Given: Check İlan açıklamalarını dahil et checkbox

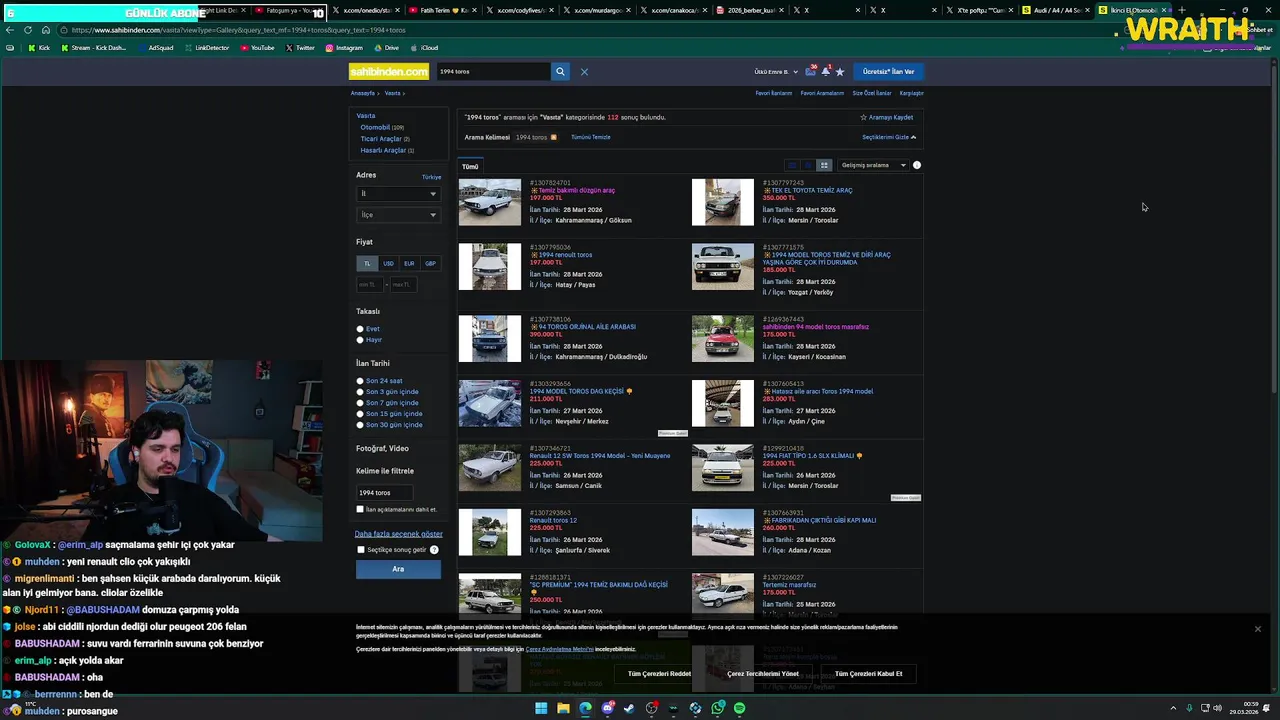Looking at the screenshot, I should [360, 509].
